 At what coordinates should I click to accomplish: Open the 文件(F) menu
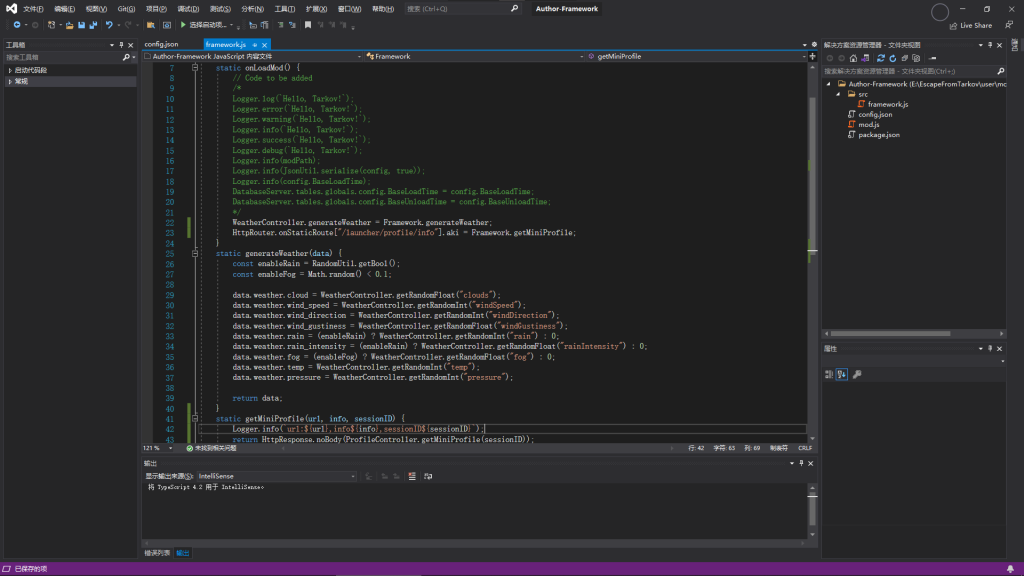[x=33, y=9]
